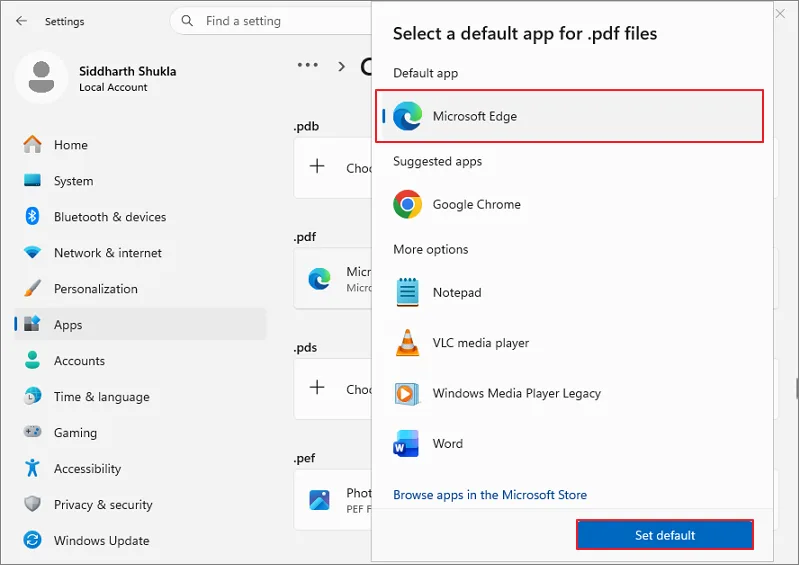Screen dimensions: 799x565
Task: Click the Privacy shield icon
Action: coord(32,504)
